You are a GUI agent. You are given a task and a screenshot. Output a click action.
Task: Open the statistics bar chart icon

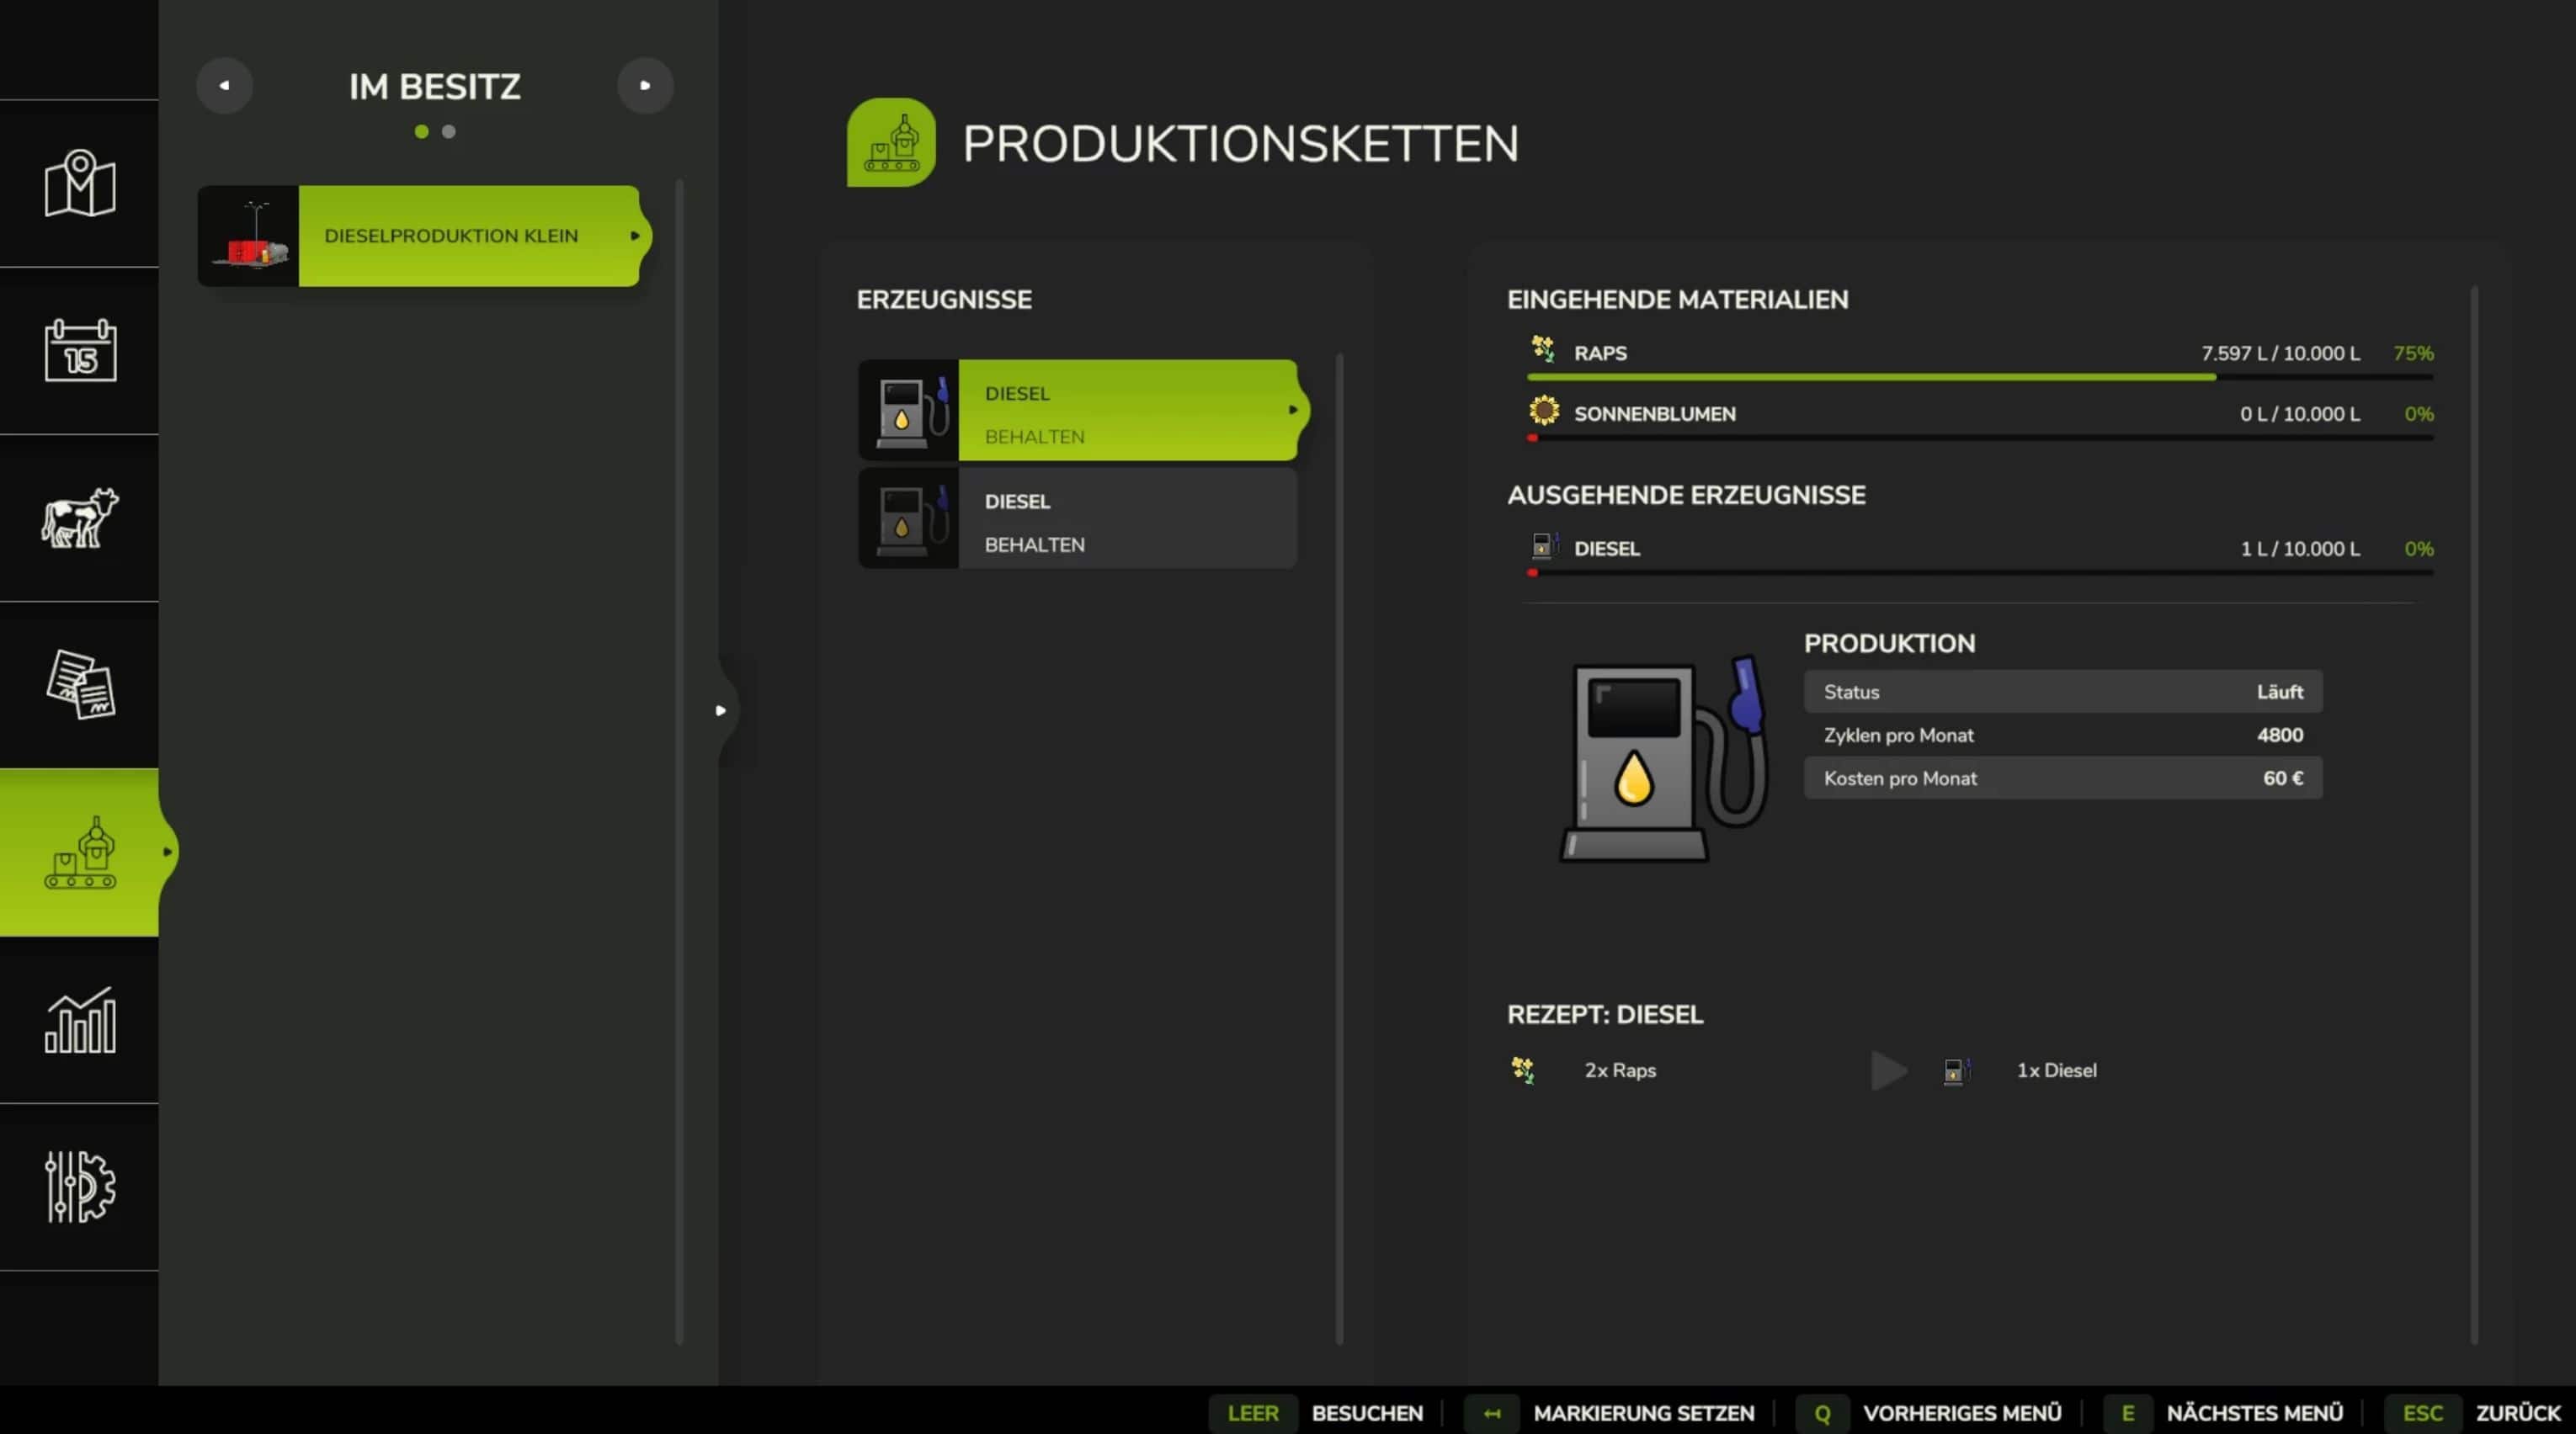pyautogui.click(x=80, y=1020)
